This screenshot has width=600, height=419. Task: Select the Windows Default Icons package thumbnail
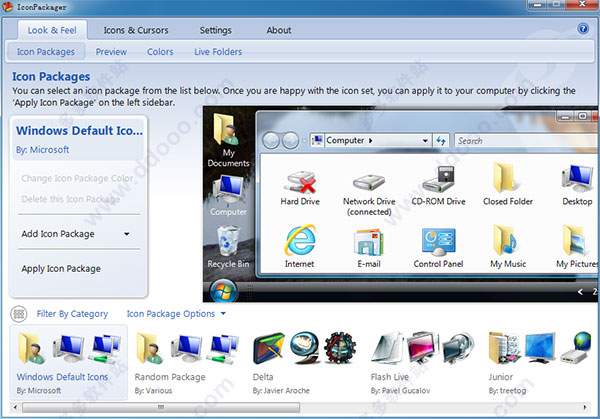point(68,362)
